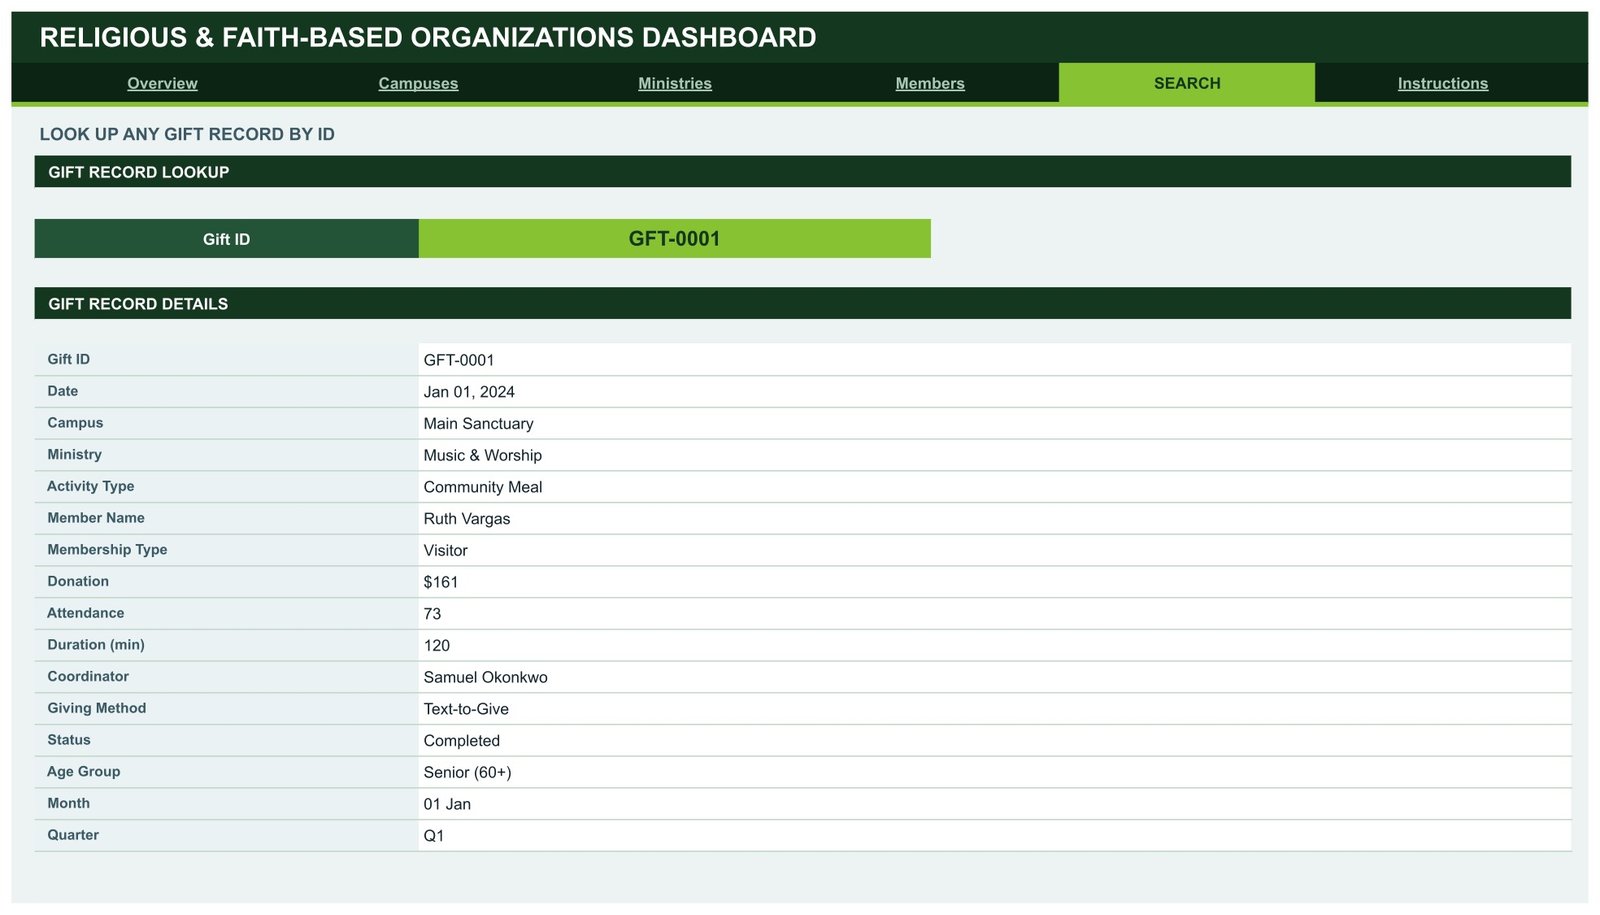Select the $161 donation value
This screenshot has height=915, width=1600.
coord(441,582)
